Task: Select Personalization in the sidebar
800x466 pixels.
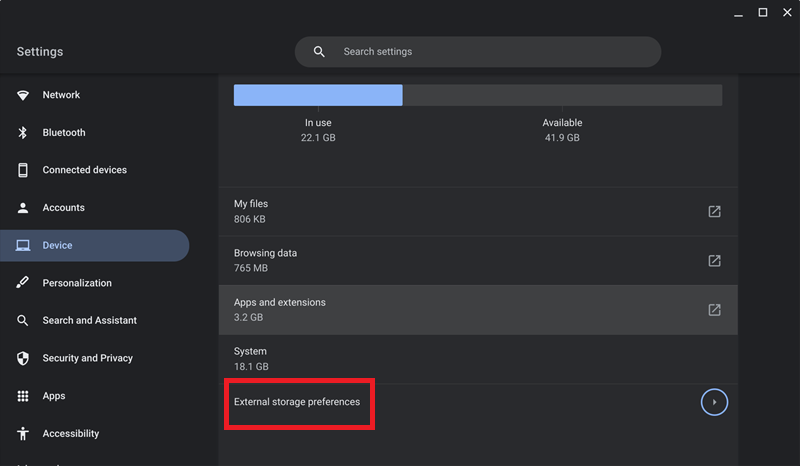Action: pyautogui.click(x=77, y=283)
